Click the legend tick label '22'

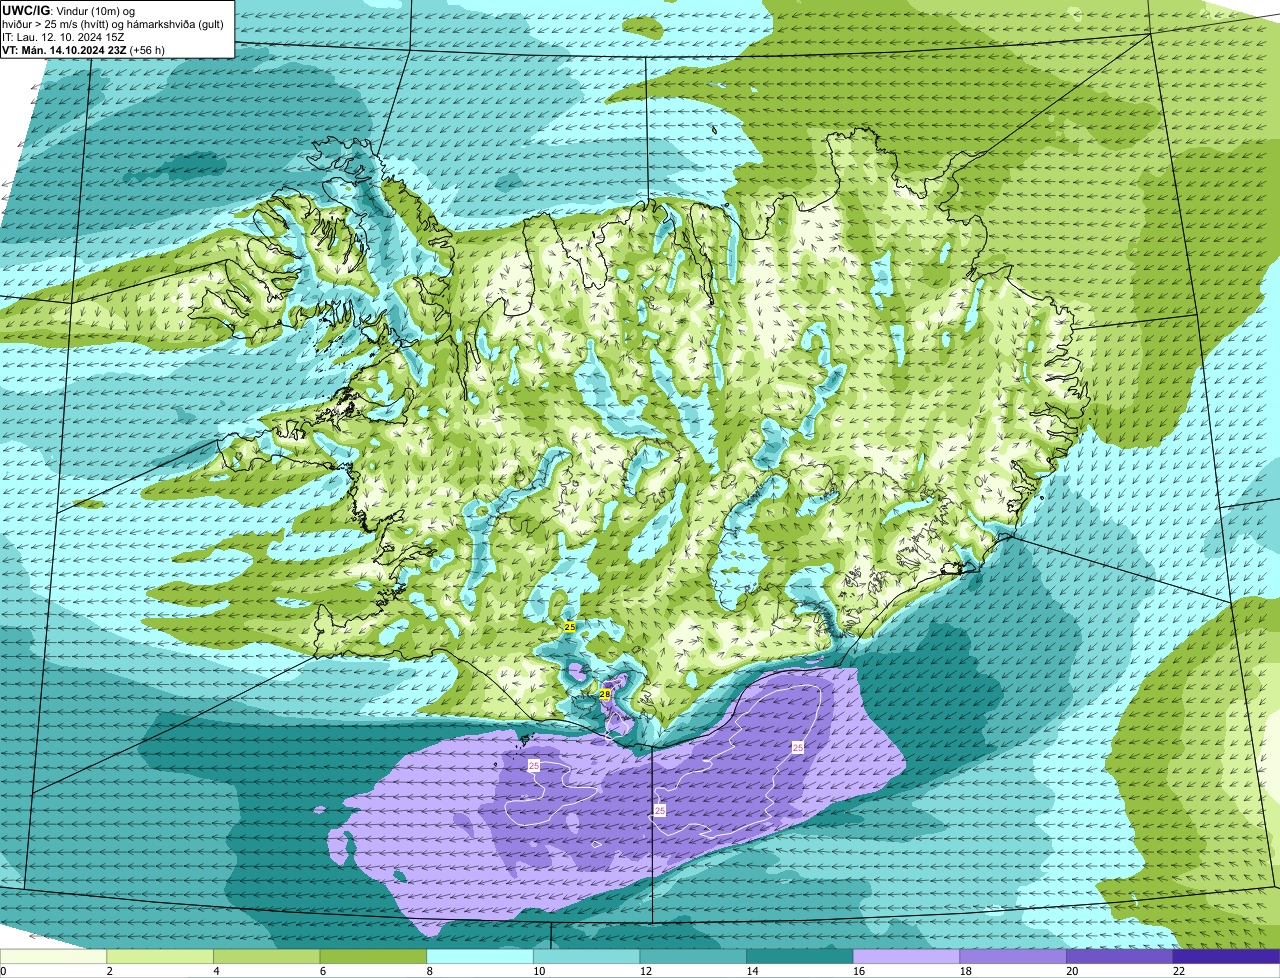tap(1179, 971)
